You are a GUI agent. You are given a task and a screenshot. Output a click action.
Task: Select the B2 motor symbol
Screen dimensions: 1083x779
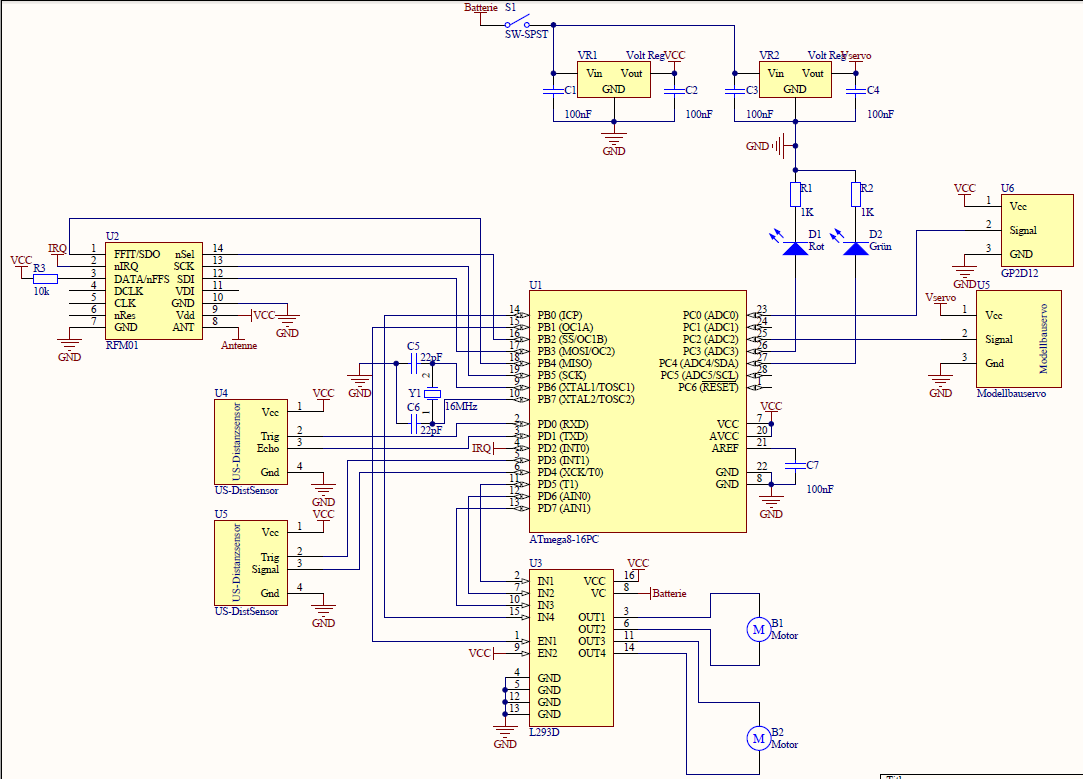tap(758, 738)
